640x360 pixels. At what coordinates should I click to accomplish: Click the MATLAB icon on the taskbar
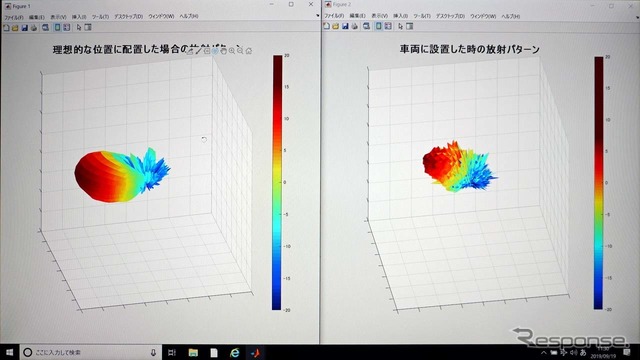click(256, 352)
